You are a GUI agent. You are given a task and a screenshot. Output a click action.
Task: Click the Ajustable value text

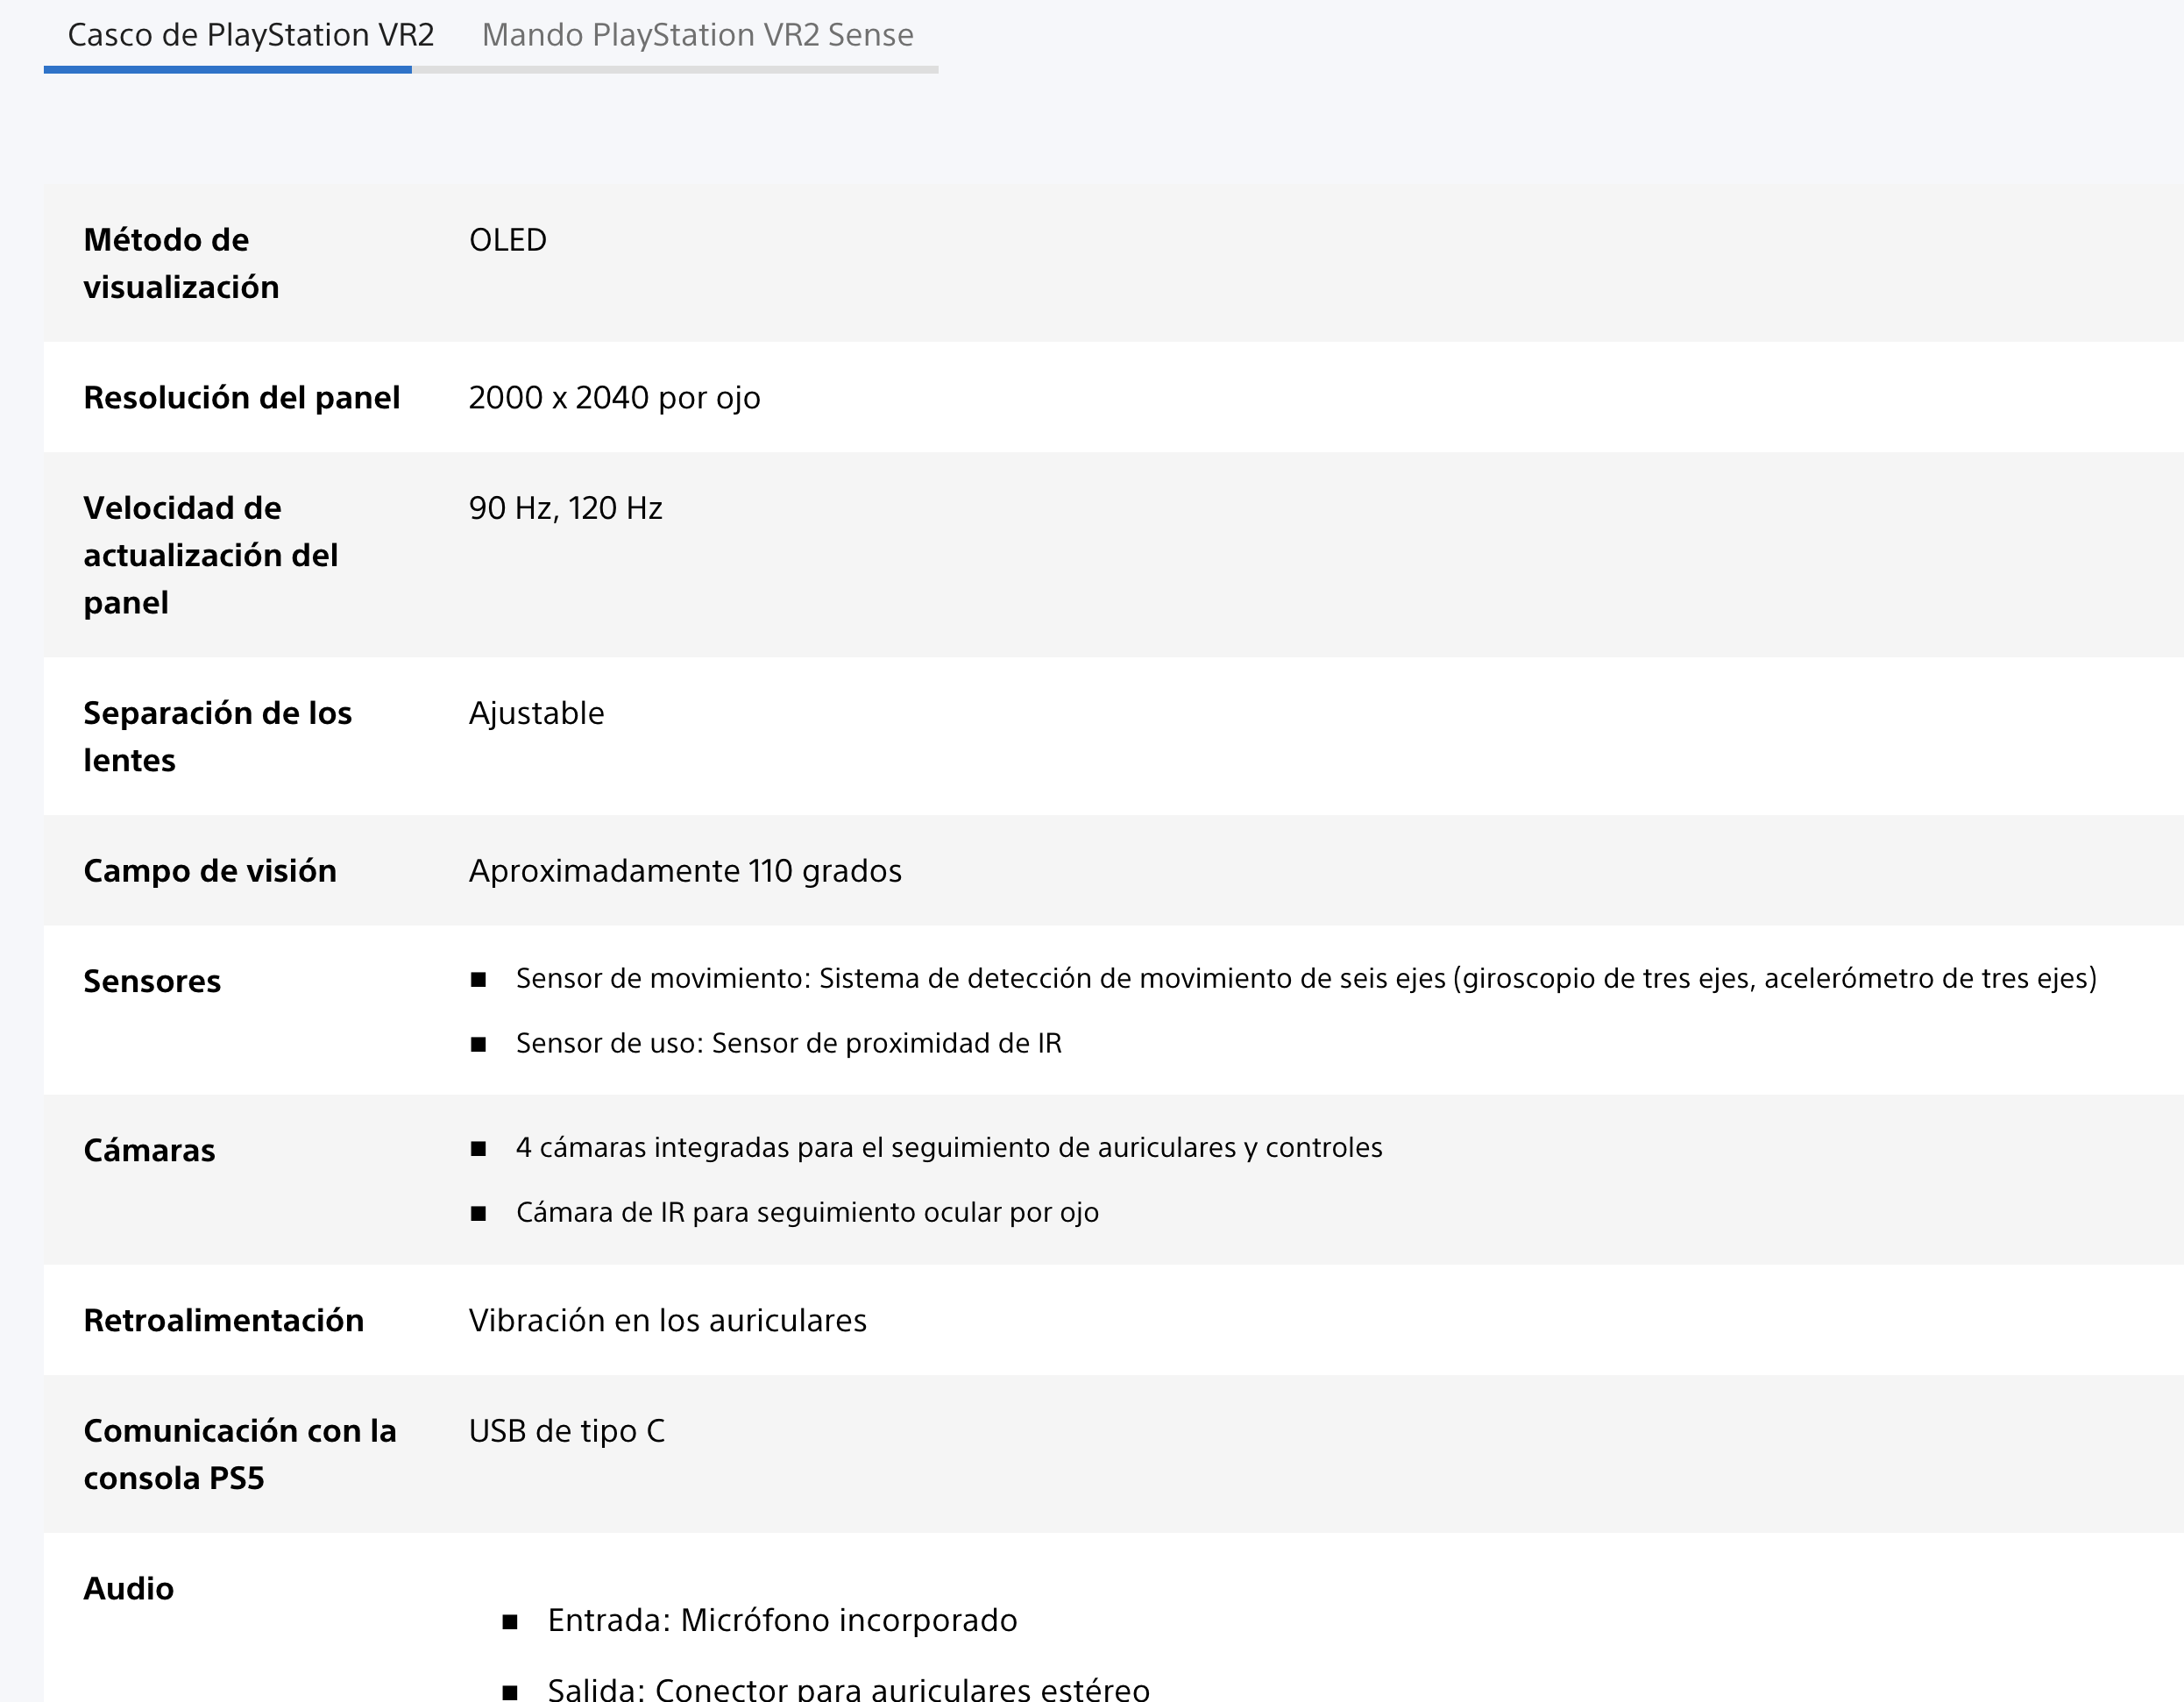[x=536, y=713]
